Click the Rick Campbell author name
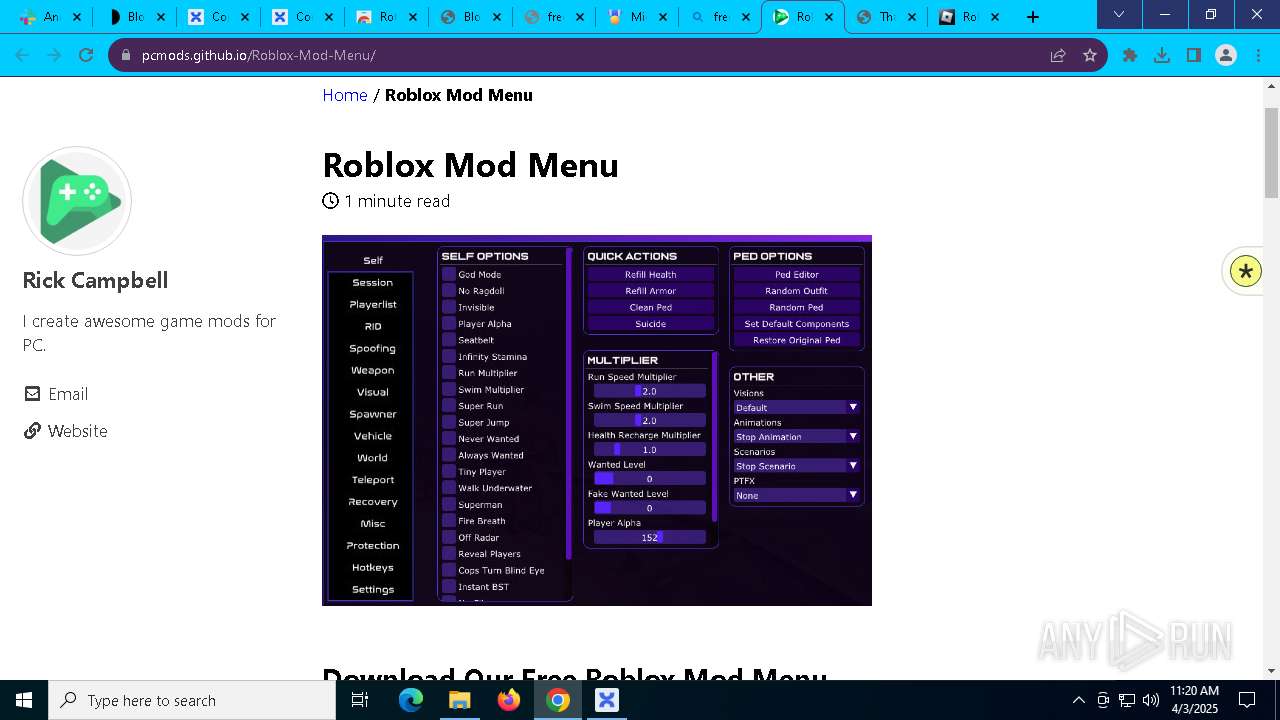 pos(95,280)
